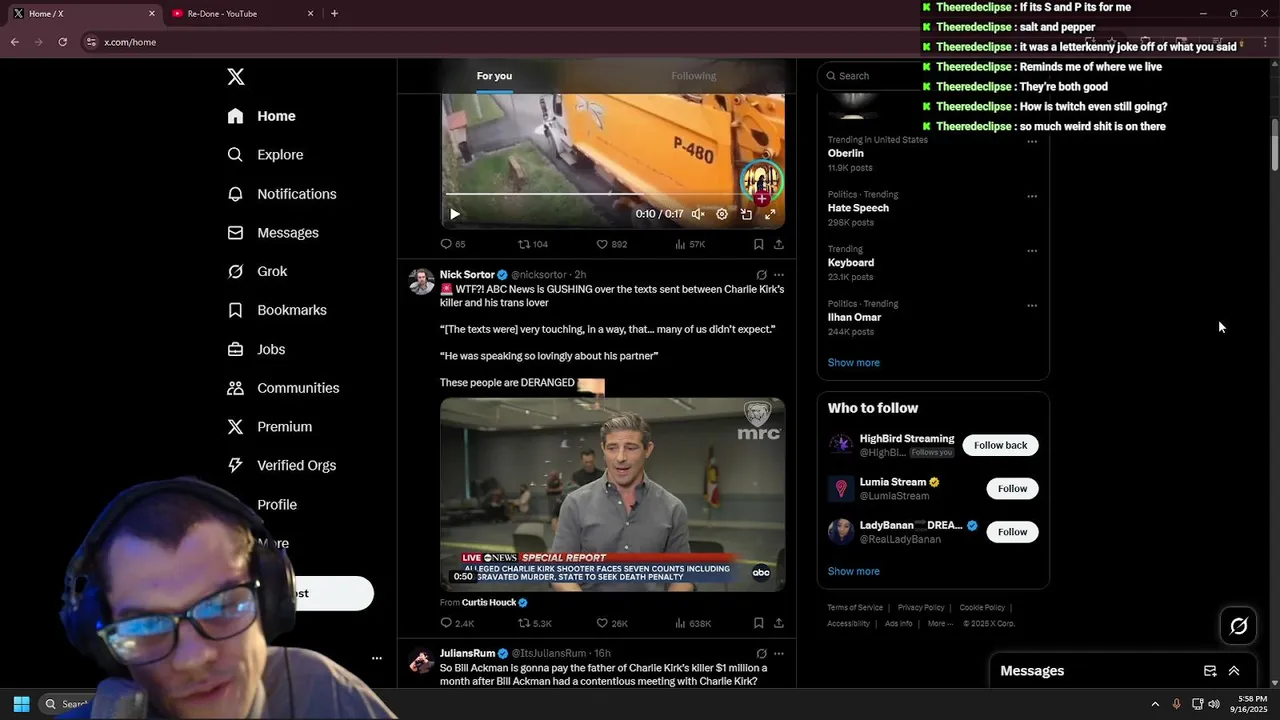
Task: Click the X logo in sidebar
Action: pyautogui.click(x=235, y=77)
